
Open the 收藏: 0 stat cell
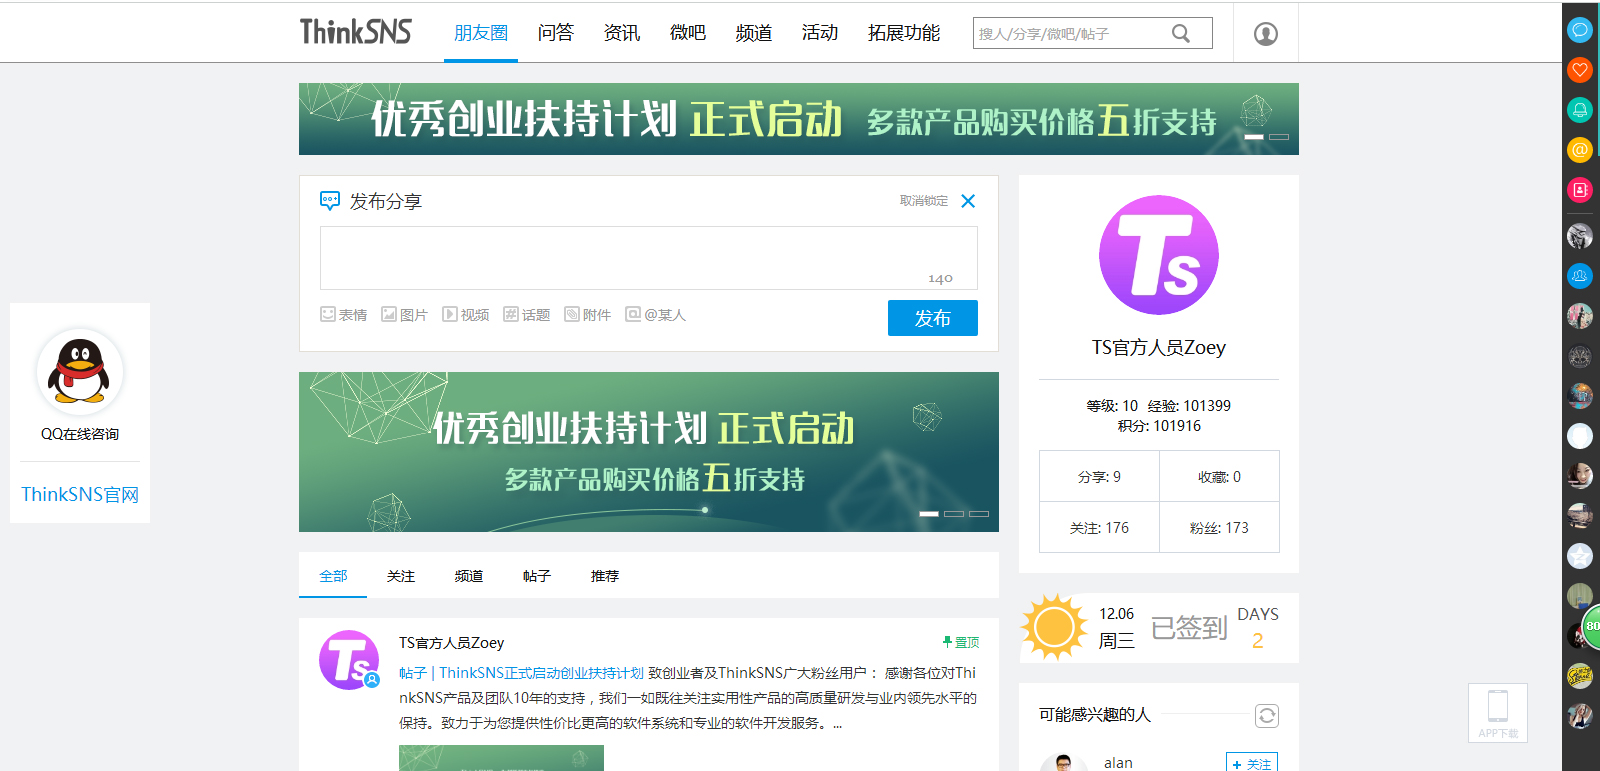1220,477
